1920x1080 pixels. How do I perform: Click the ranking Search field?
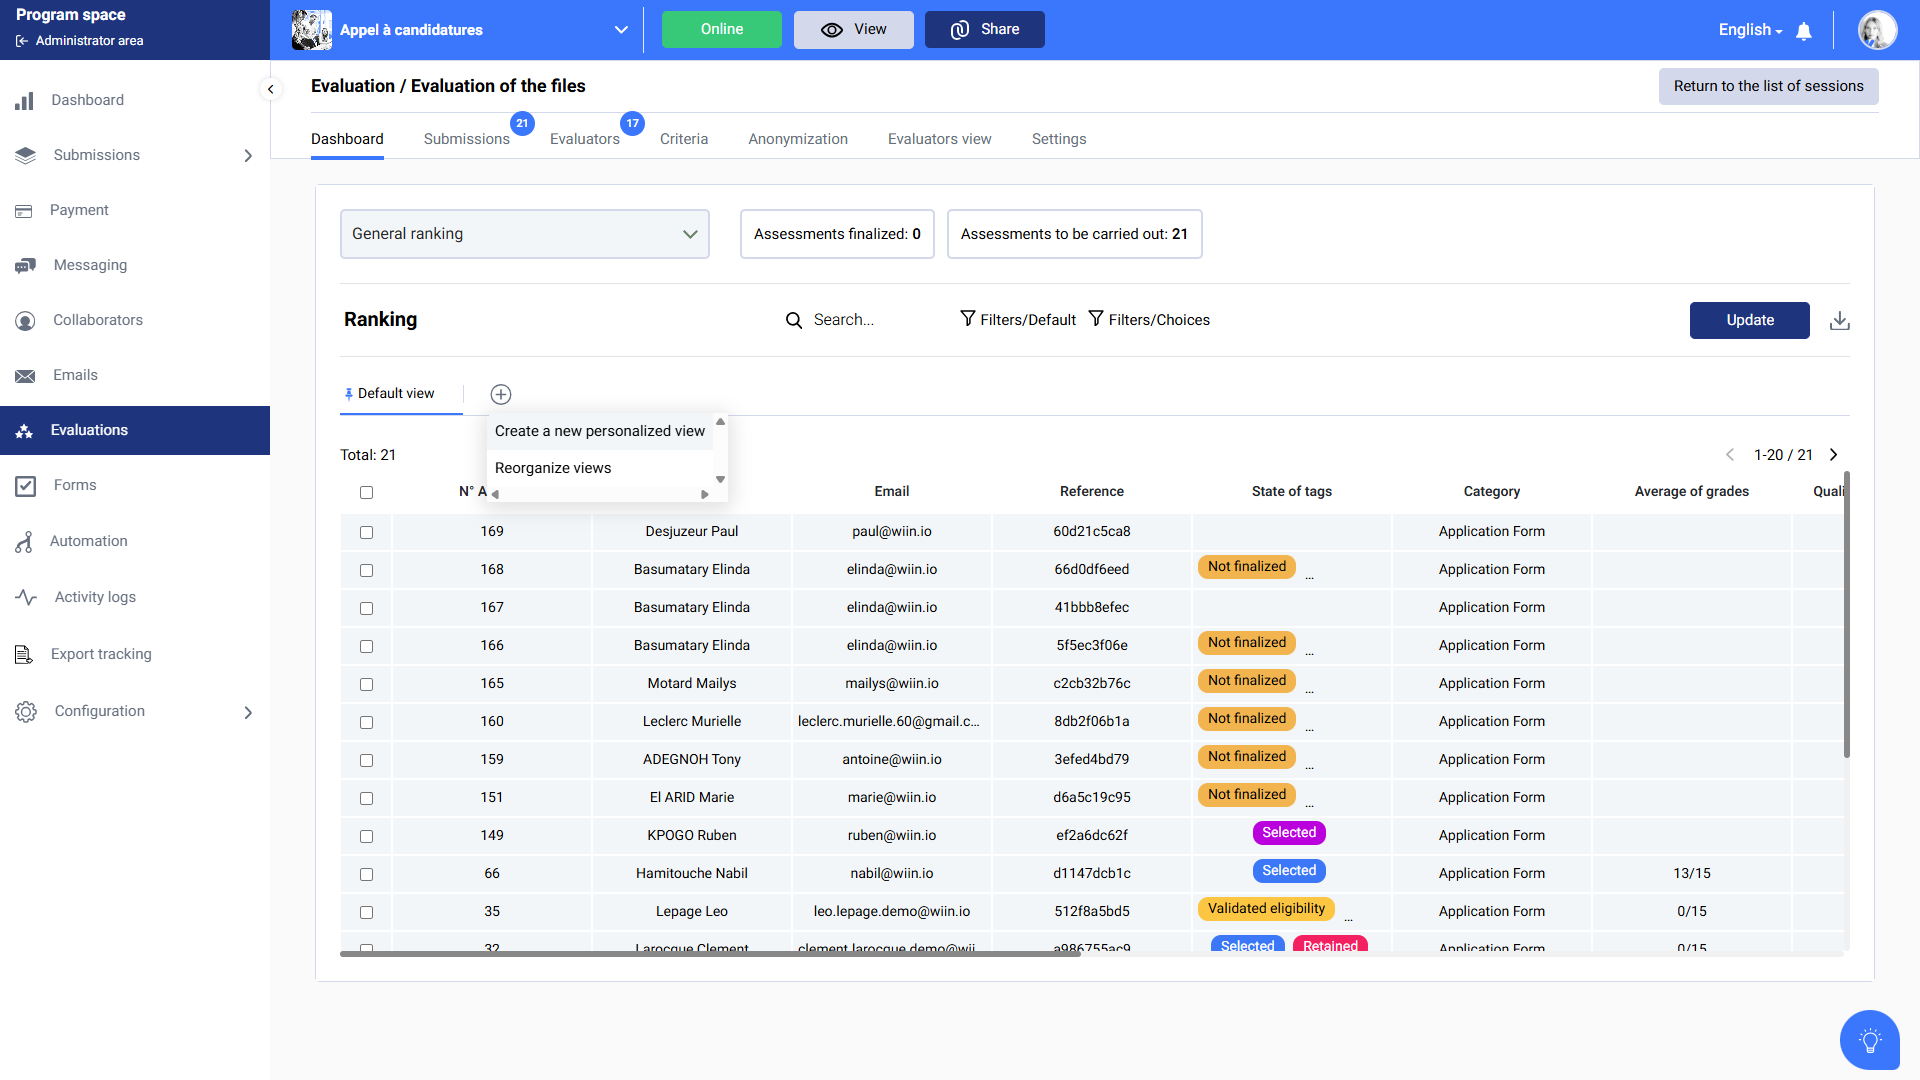[x=843, y=320]
